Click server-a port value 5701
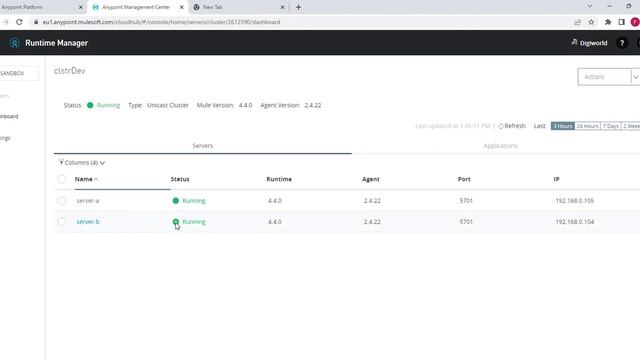The image size is (640, 360). point(466,200)
